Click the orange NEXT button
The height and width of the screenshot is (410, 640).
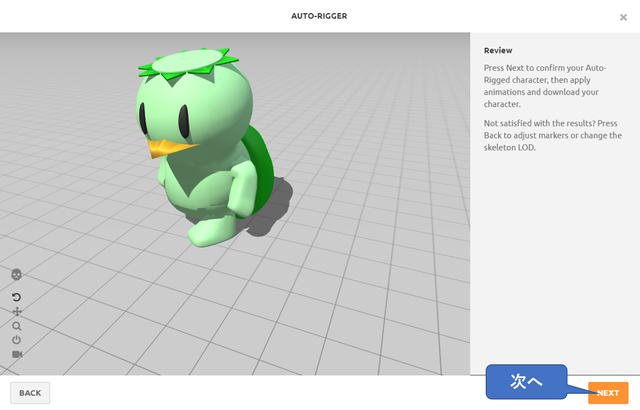coord(608,393)
